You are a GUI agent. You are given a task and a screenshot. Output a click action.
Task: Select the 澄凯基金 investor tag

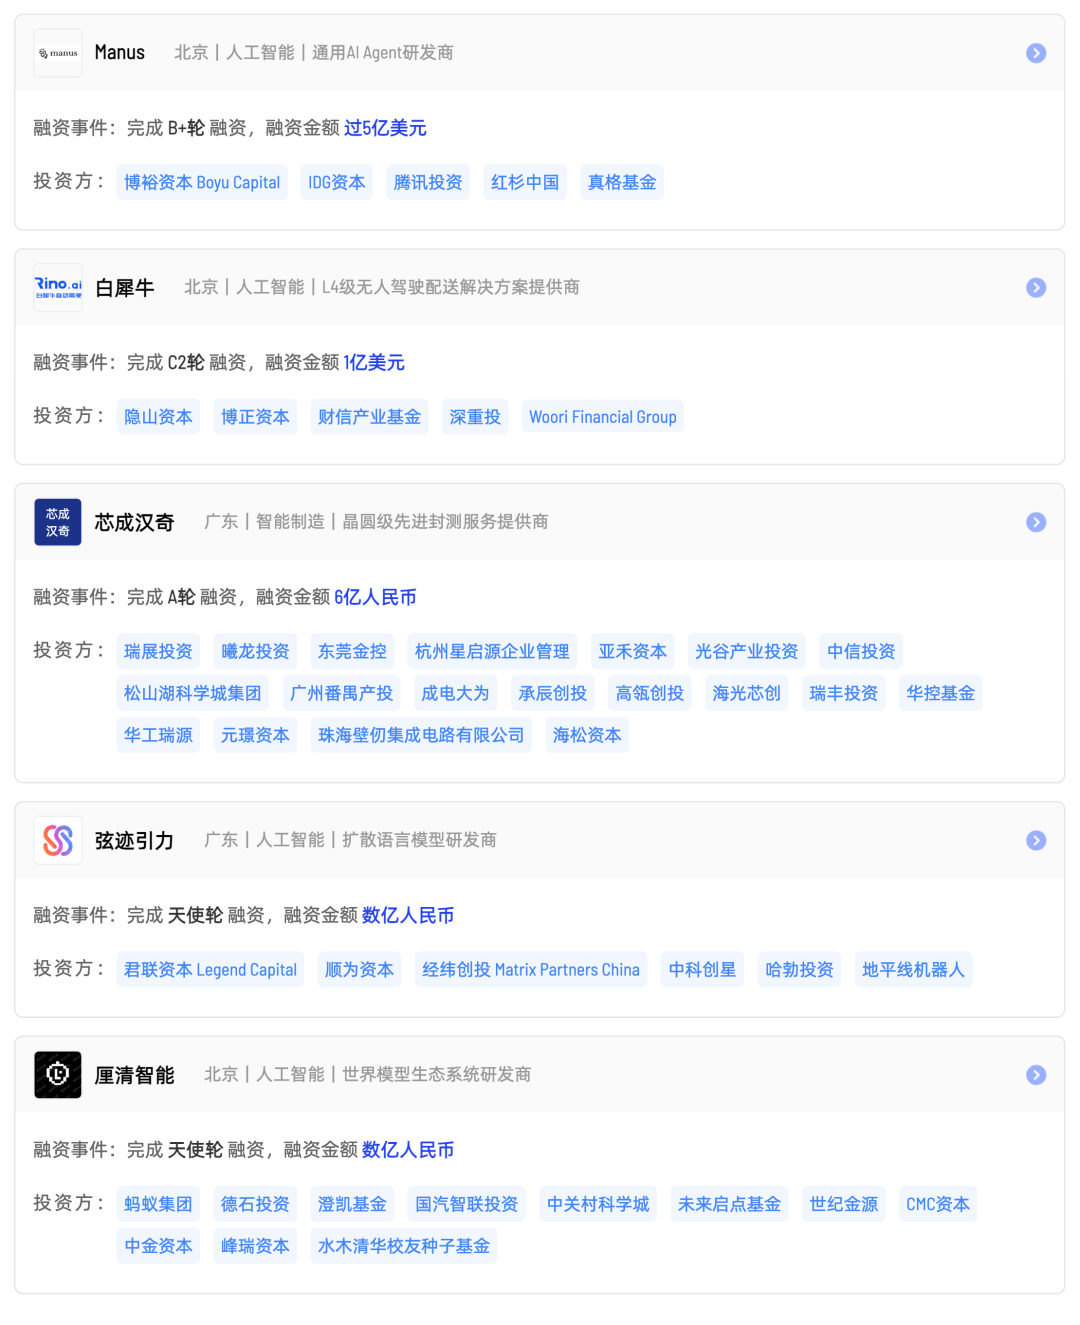352,1205
